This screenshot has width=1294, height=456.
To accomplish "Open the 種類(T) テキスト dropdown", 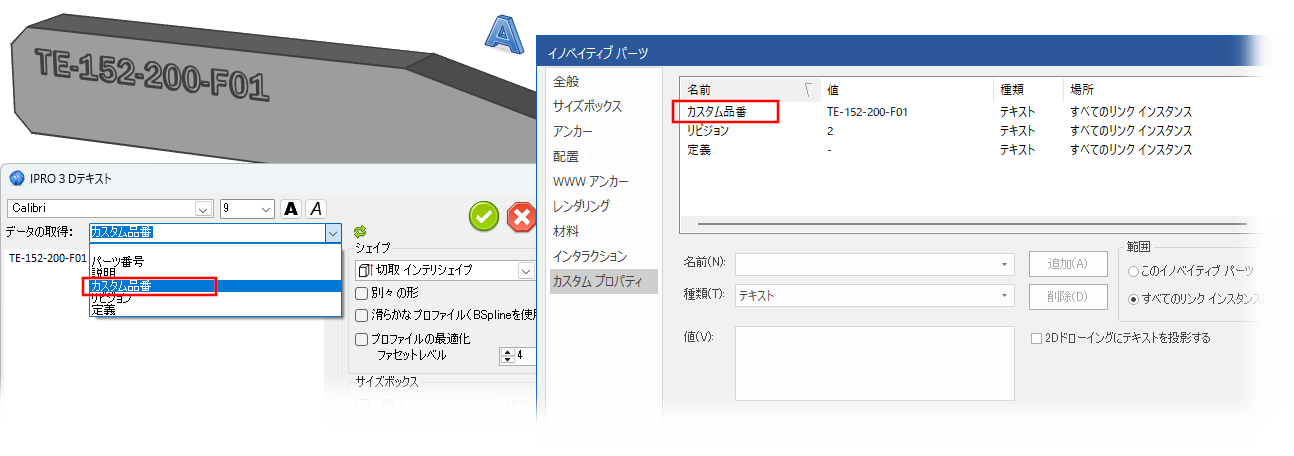I will (x=875, y=296).
